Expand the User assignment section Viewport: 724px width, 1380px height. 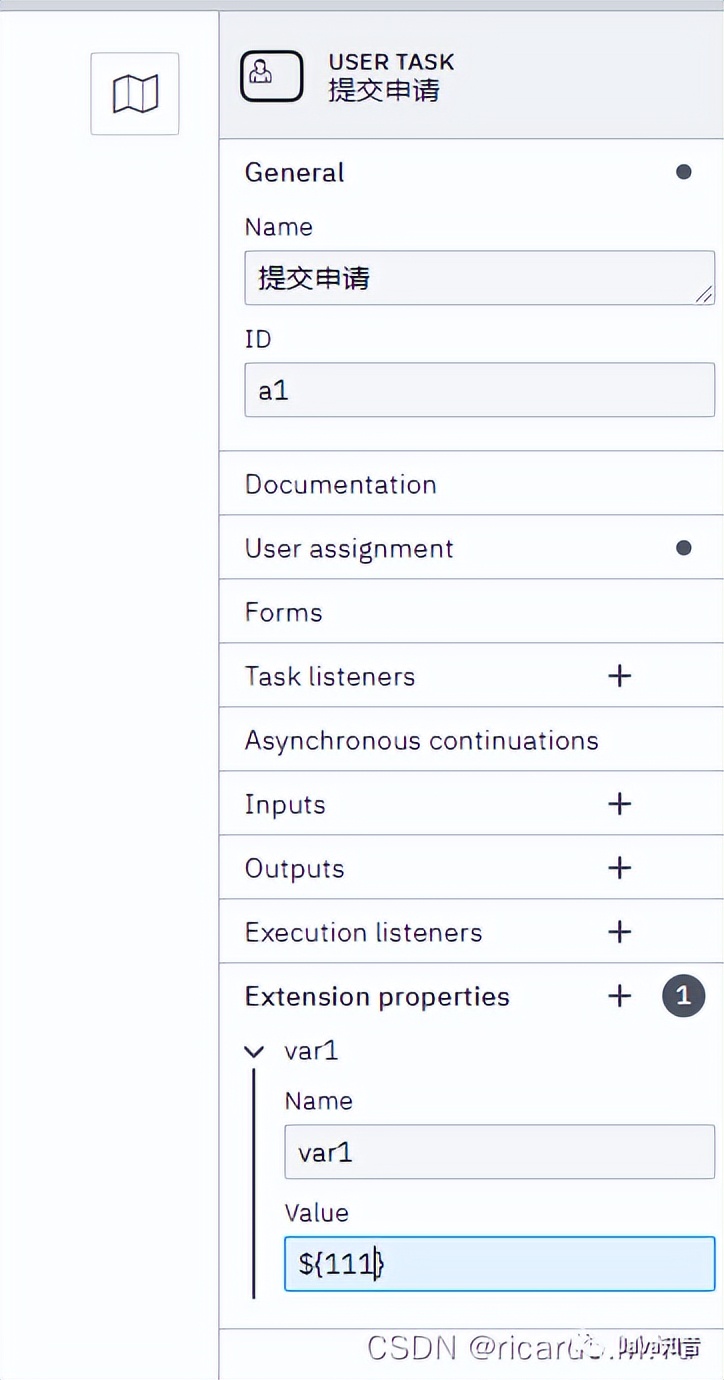[x=349, y=549]
